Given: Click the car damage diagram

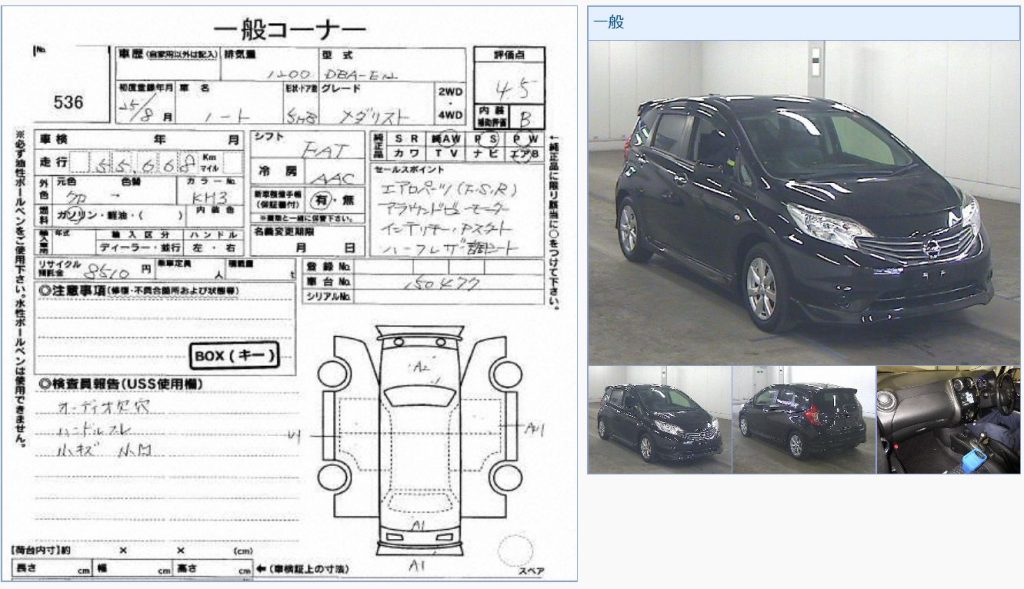Looking at the screenshot, I should (420, 442).
